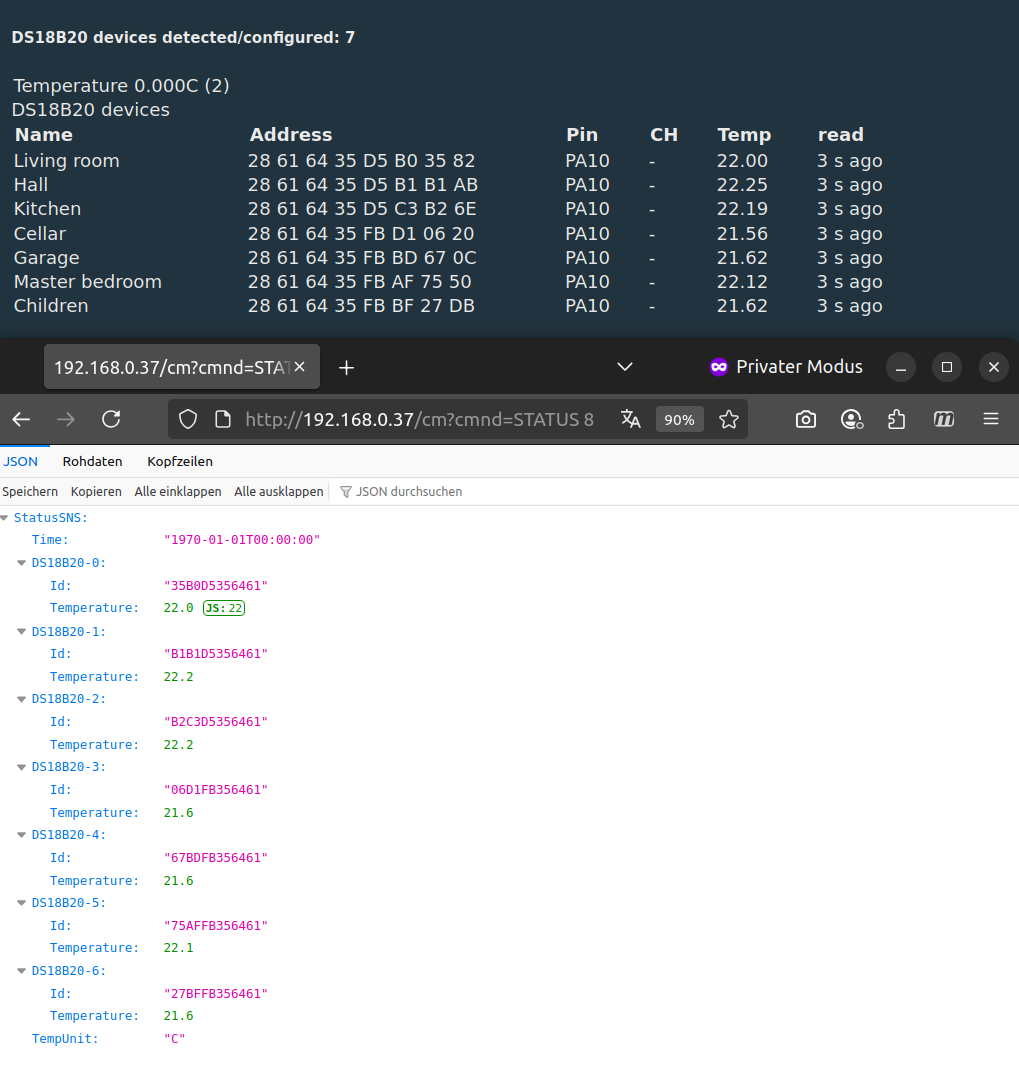Screen dimensions: 1019x1065
Task: Collapse the DS18B20-4 node
Action: click(x=22, y=835)
